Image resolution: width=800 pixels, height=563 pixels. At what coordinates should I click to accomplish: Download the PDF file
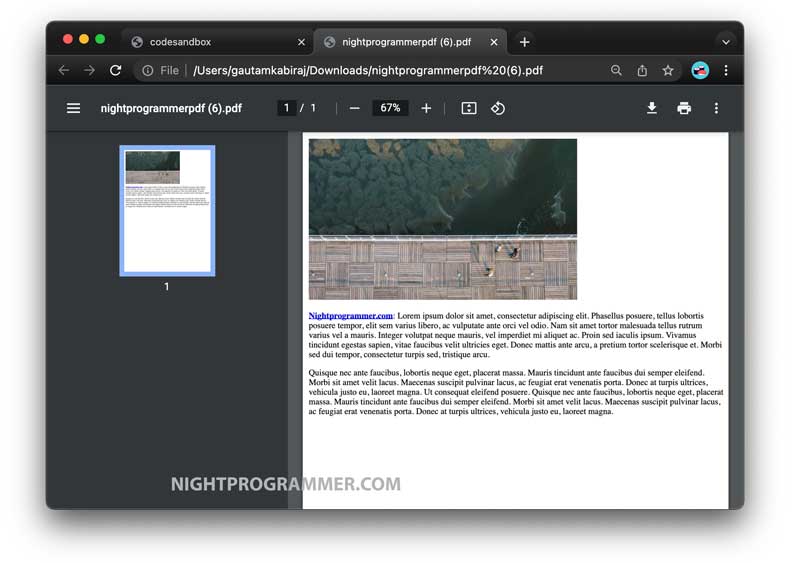click(652, 108)
